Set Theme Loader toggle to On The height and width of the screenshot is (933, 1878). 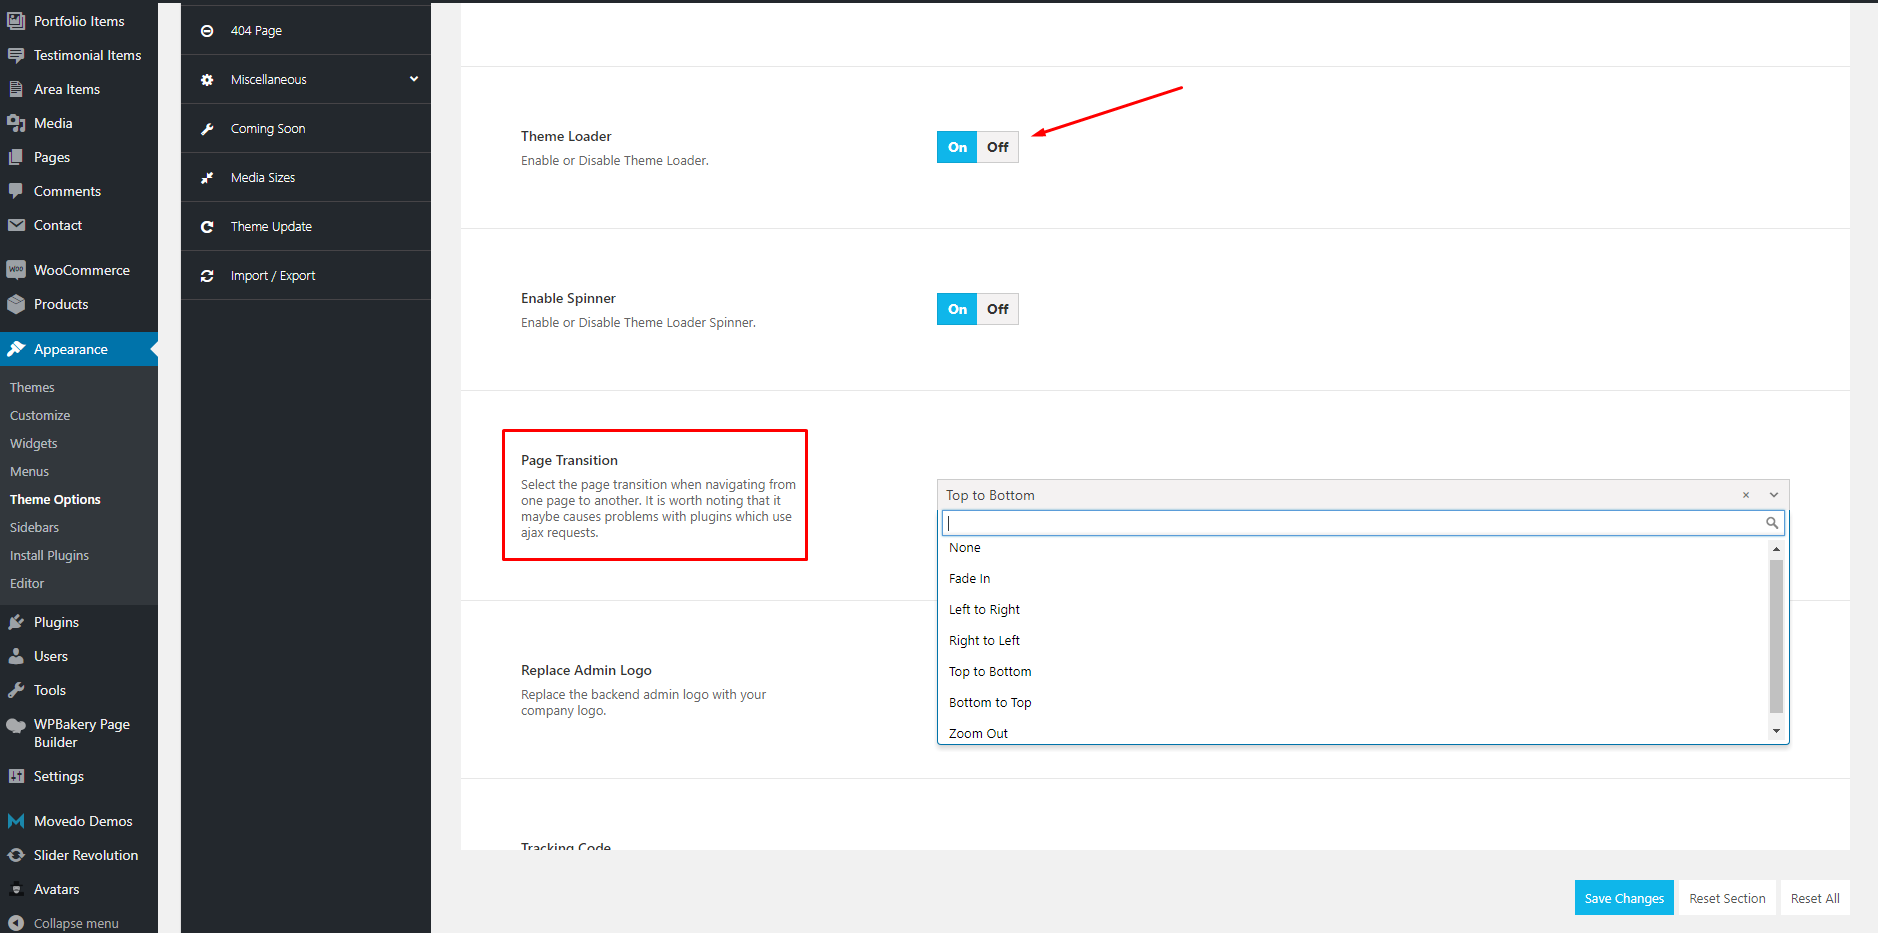click(x=957, y=147)
